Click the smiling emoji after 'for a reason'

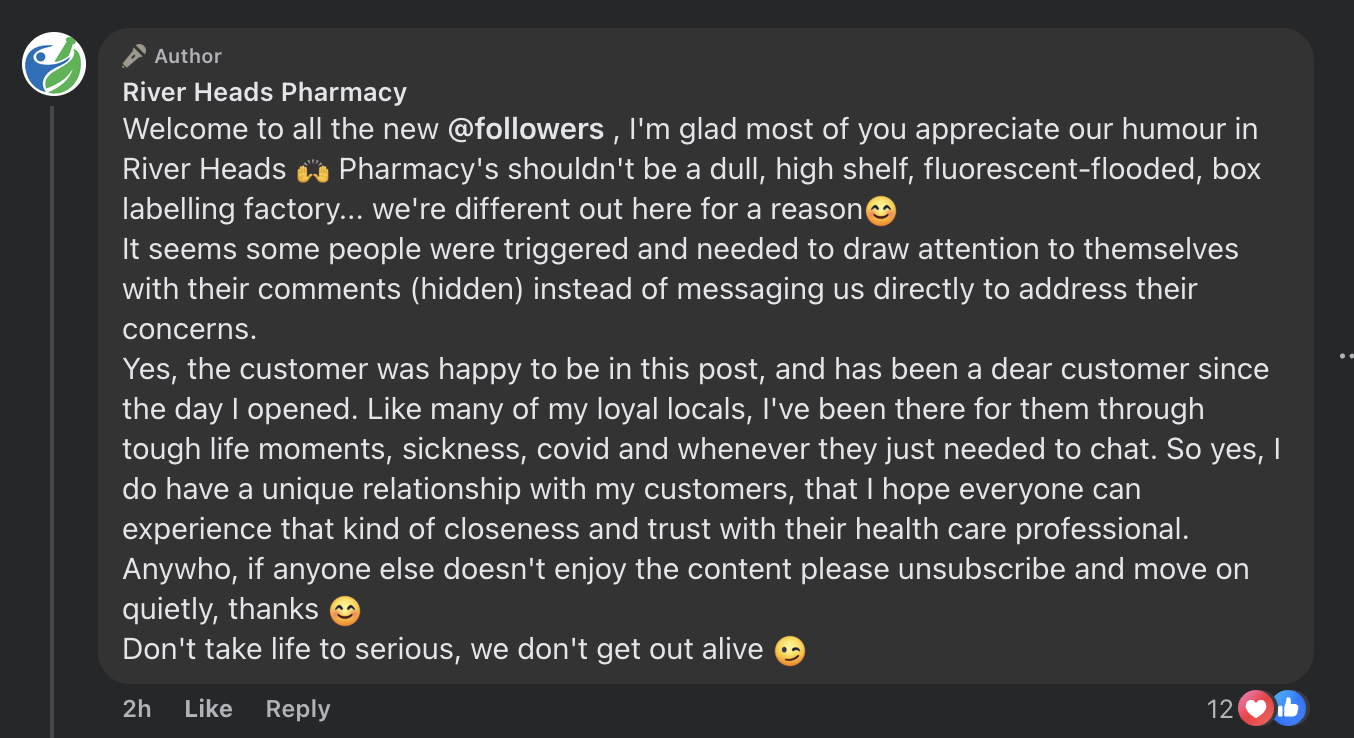click(881, 210)
